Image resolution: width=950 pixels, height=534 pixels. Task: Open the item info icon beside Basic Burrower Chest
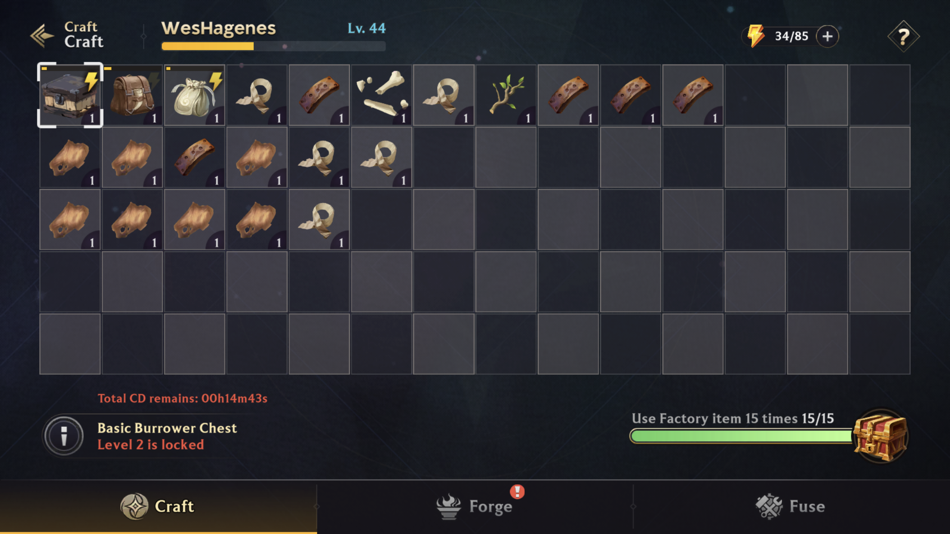coord(64,435)
